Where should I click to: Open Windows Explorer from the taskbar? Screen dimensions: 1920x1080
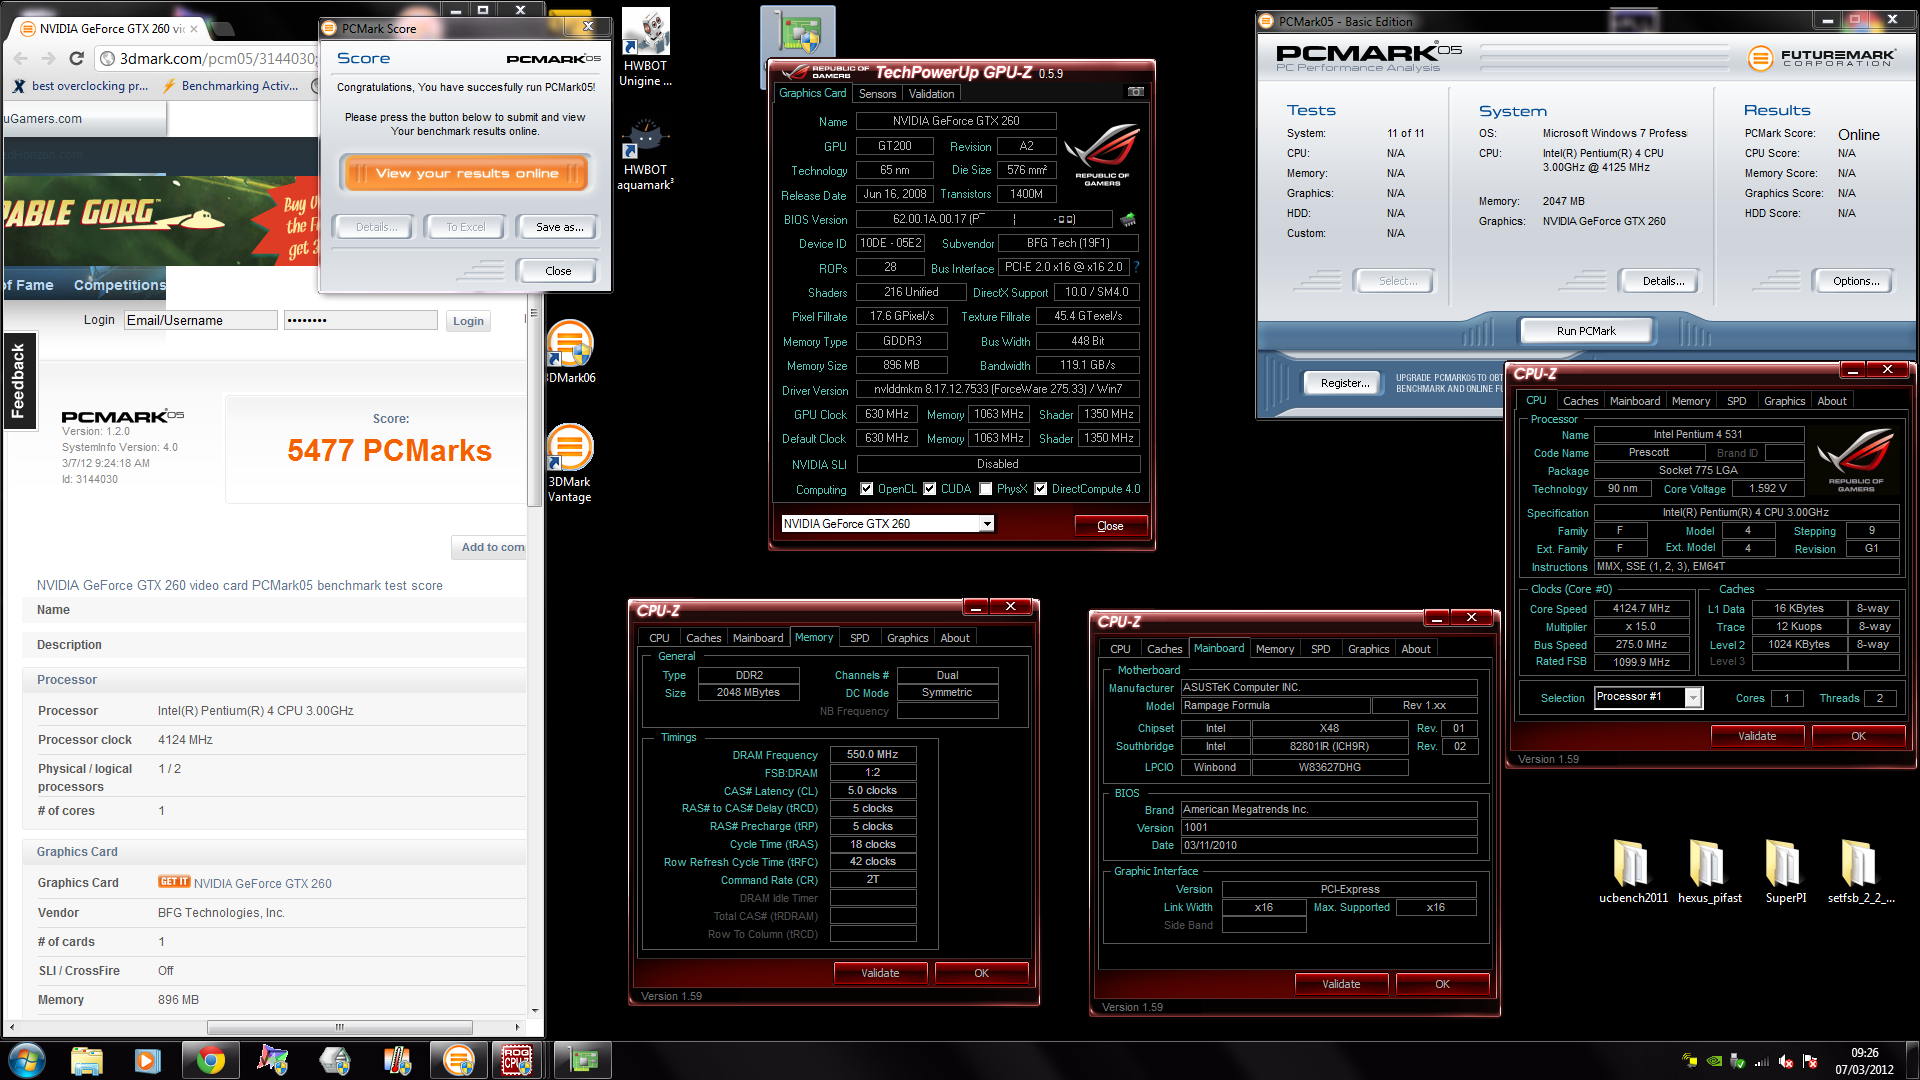[x=87, y=1060]
